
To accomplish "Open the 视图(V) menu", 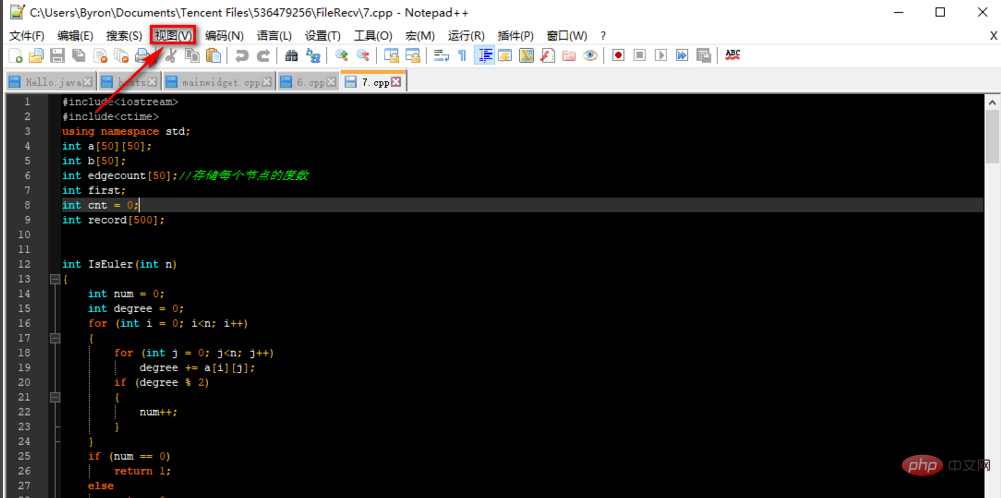I will click(173, 35).
